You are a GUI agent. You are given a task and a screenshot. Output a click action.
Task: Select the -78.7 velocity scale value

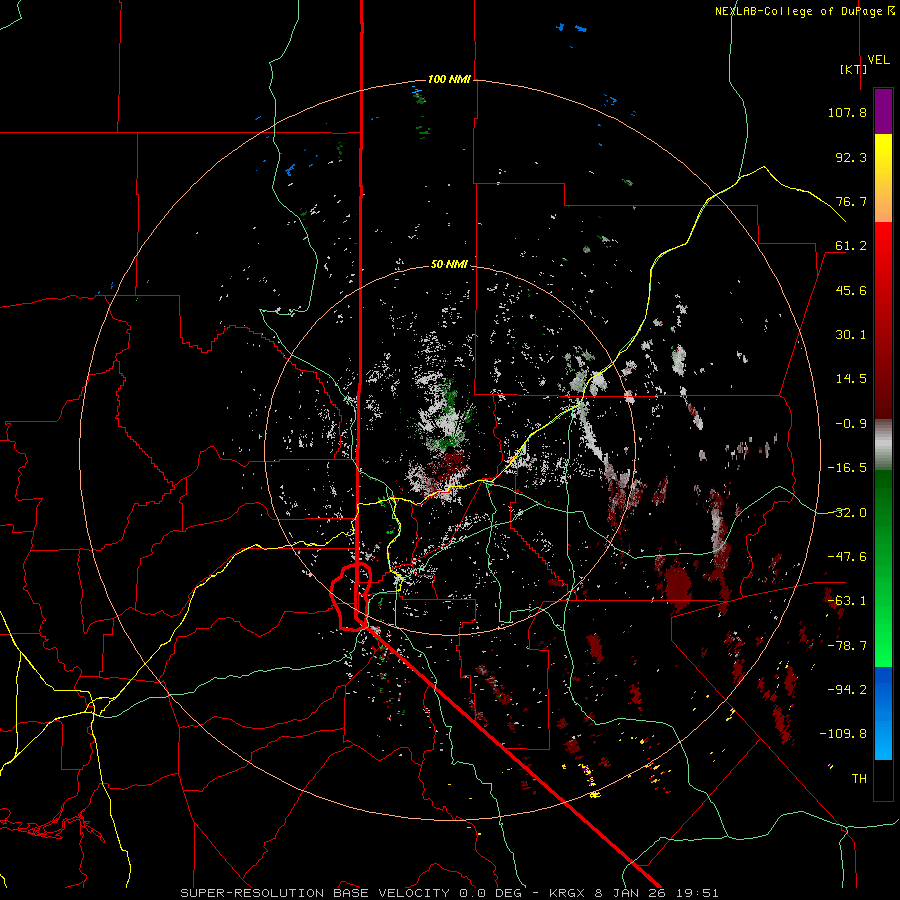pos(847,646)
